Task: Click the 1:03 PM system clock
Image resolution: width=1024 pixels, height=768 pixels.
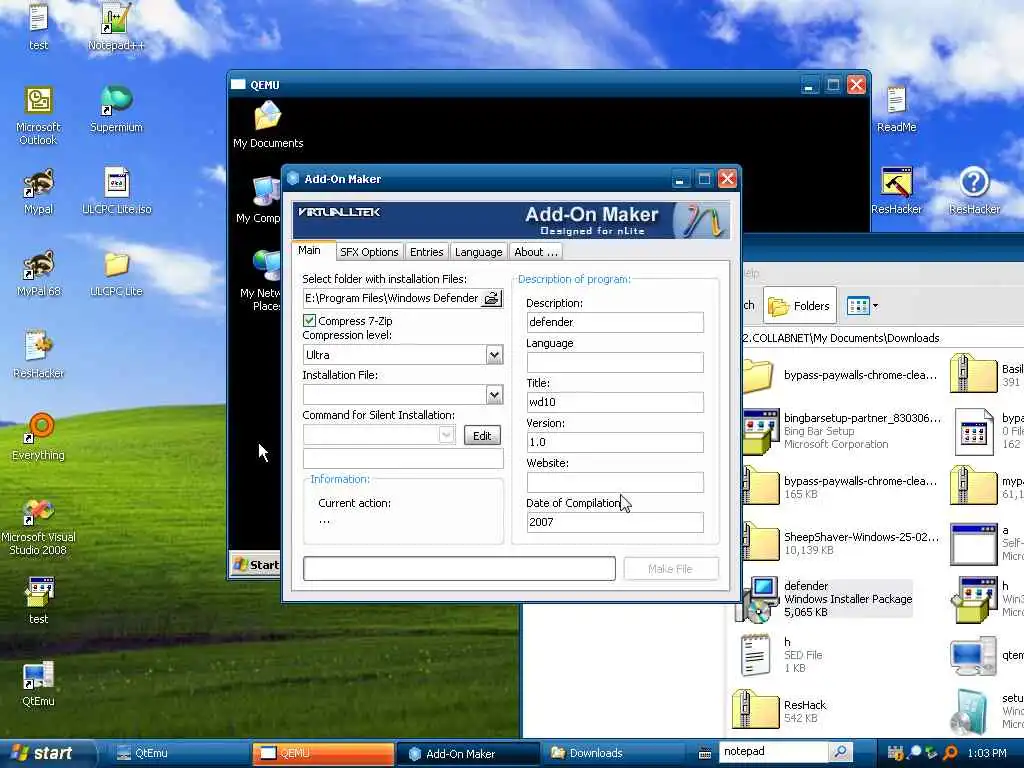Action: click(987, 753)
